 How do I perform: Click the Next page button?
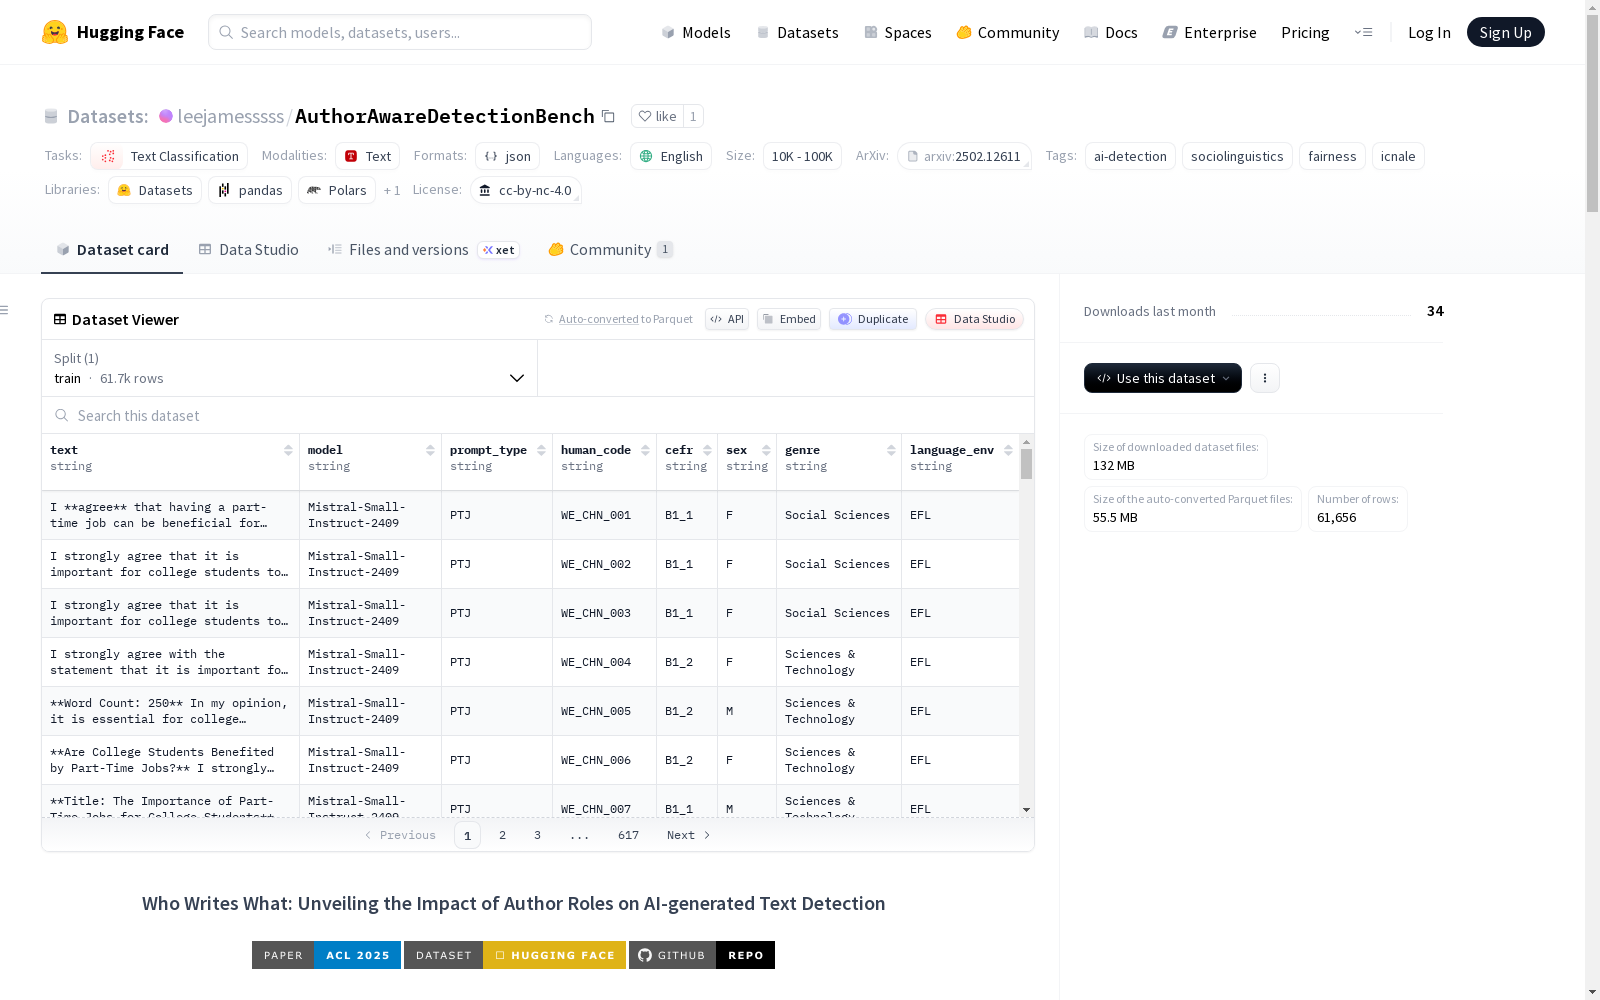pyautogui.click(x=689, y=835)
